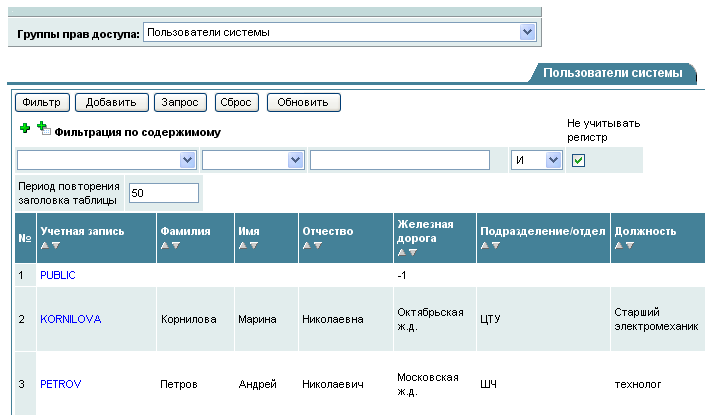Sort Отчество column ascending

pyautogui.click(x=307, y=245)
